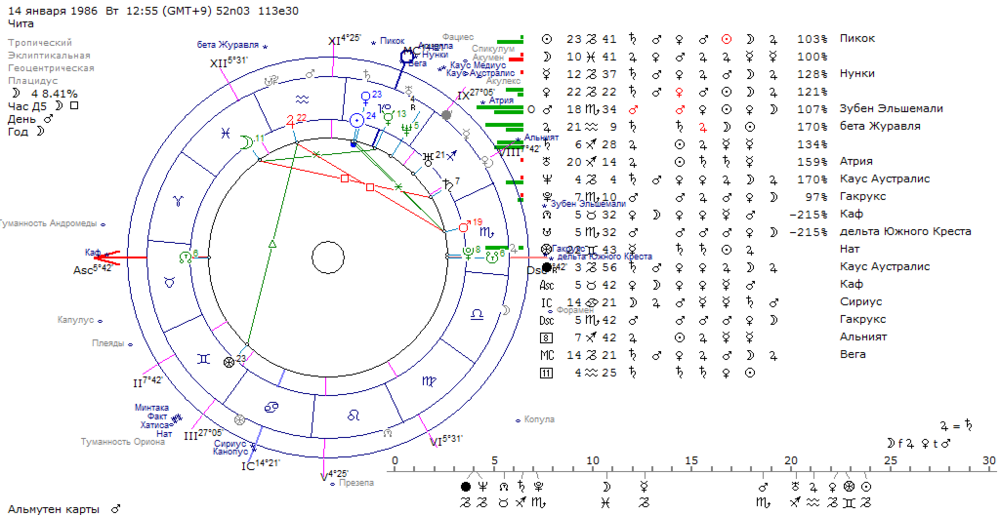Select the blue Venus glyph marked 23 in wheel
This screenshot has height=515, width=1000.
pos(366,98)
